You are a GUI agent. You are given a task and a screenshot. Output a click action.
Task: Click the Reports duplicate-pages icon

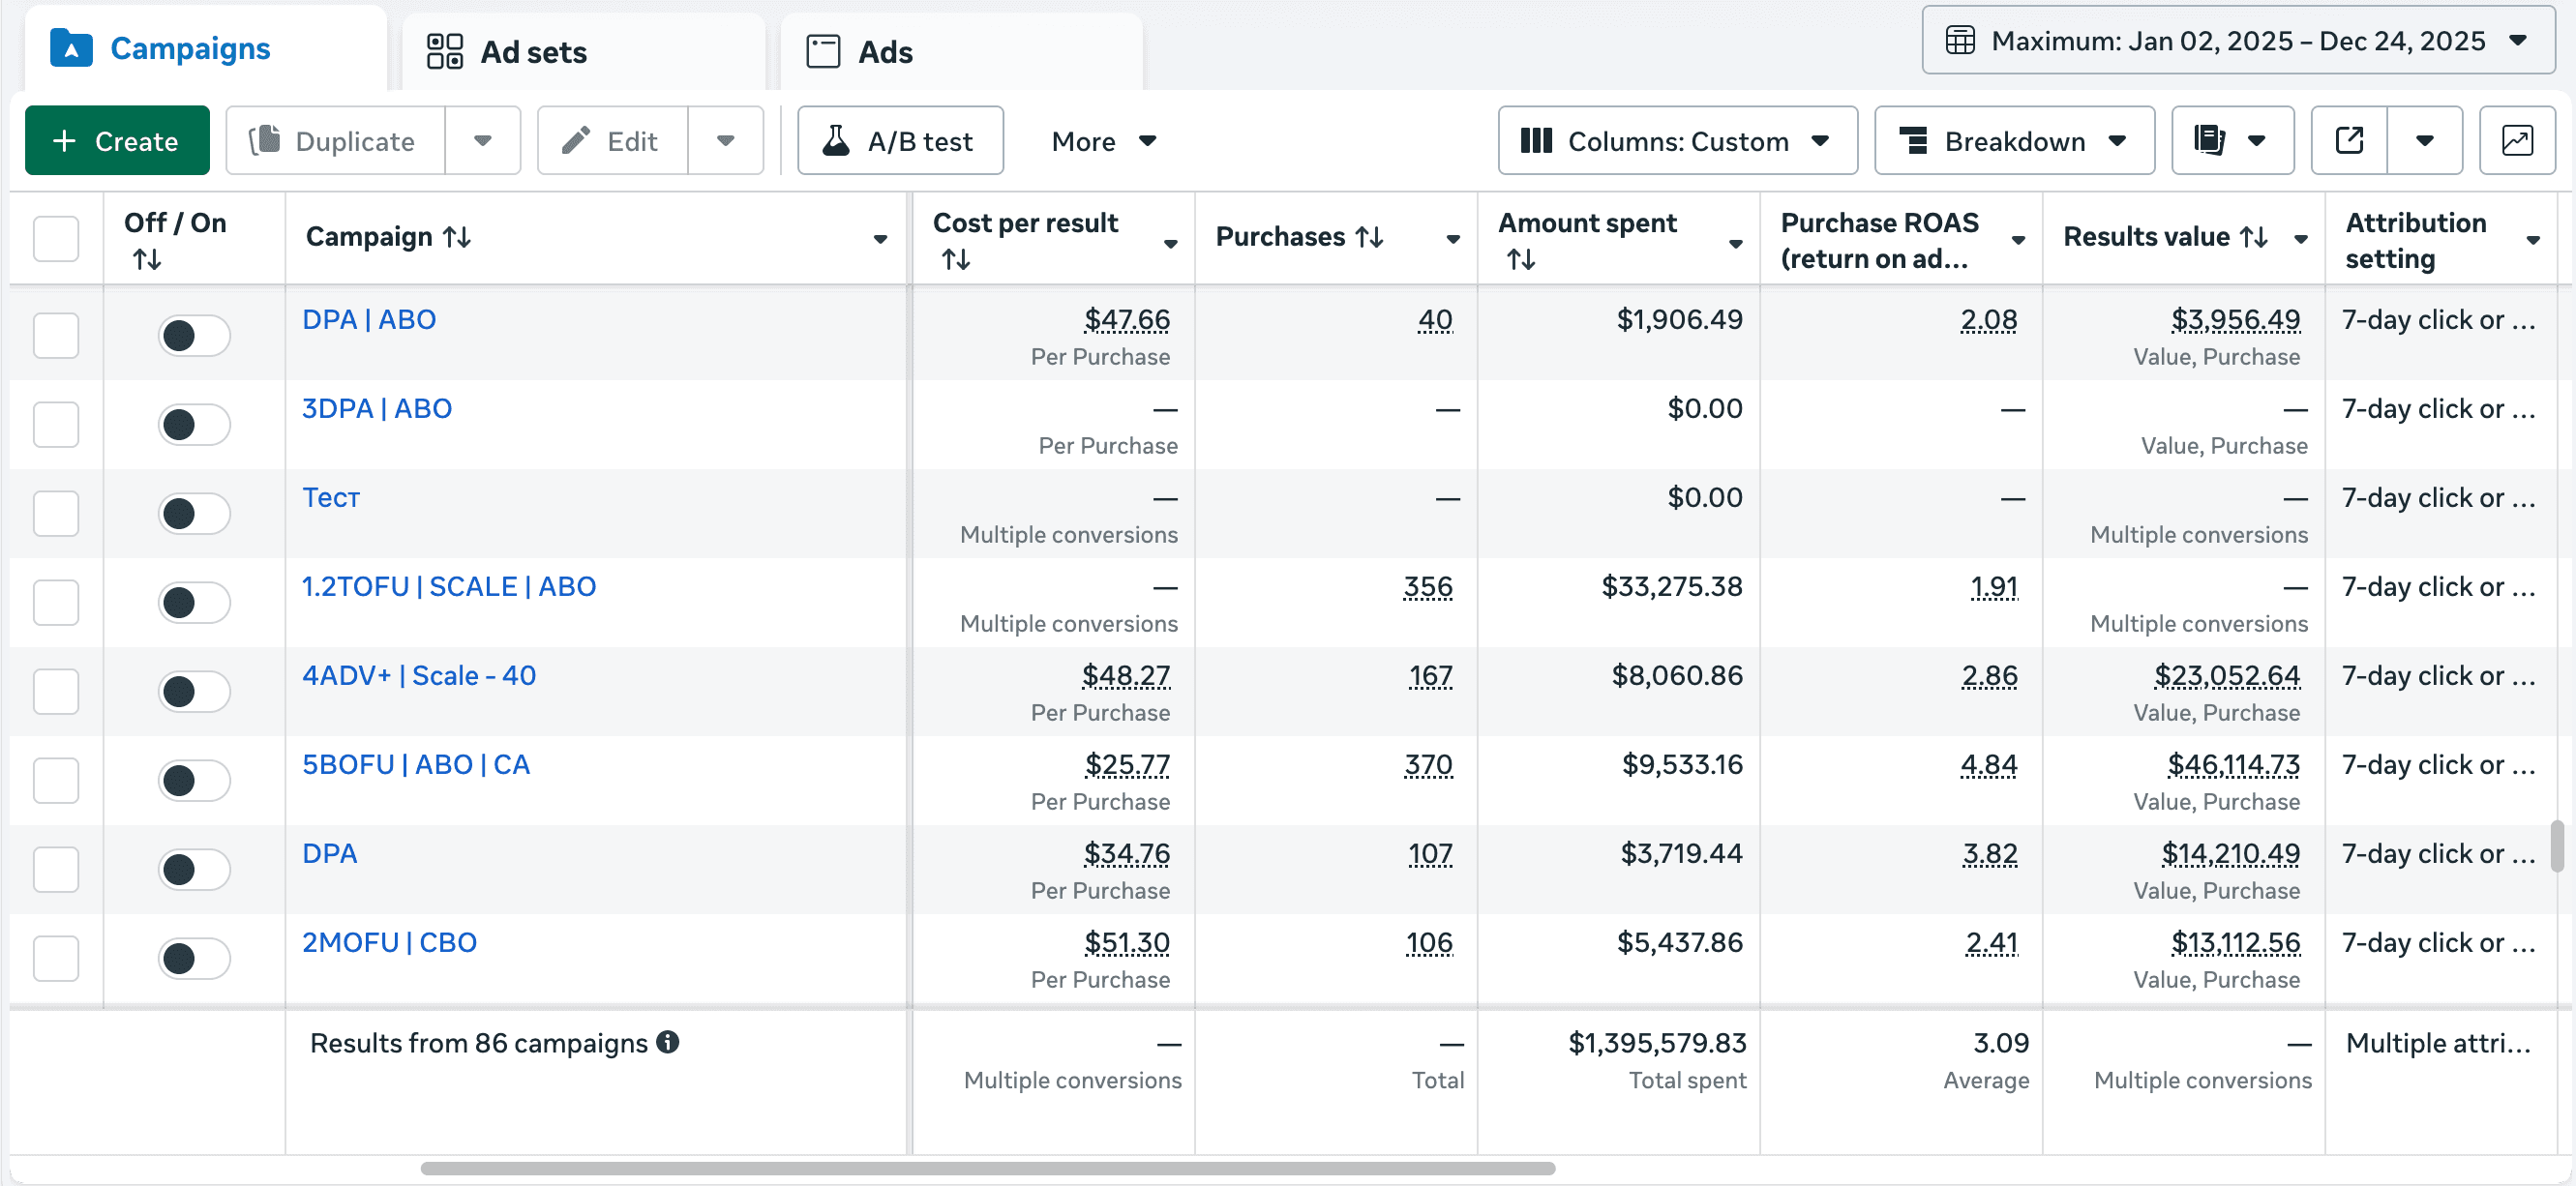click(x=2211, y=140)
